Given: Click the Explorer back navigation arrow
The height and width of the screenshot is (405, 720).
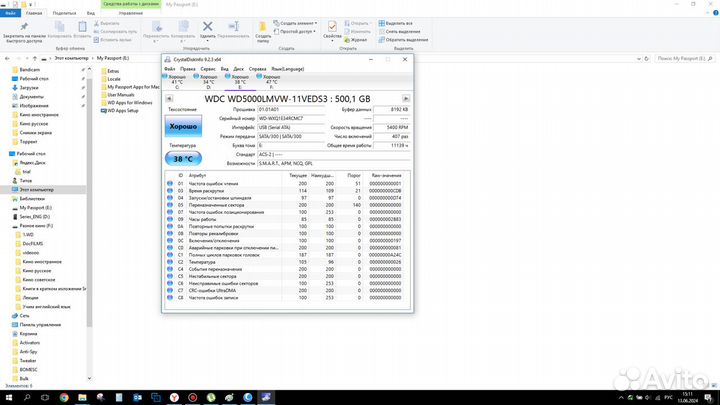Looking at the screenshot, I should pyautogui.click(x=7, y=59).
